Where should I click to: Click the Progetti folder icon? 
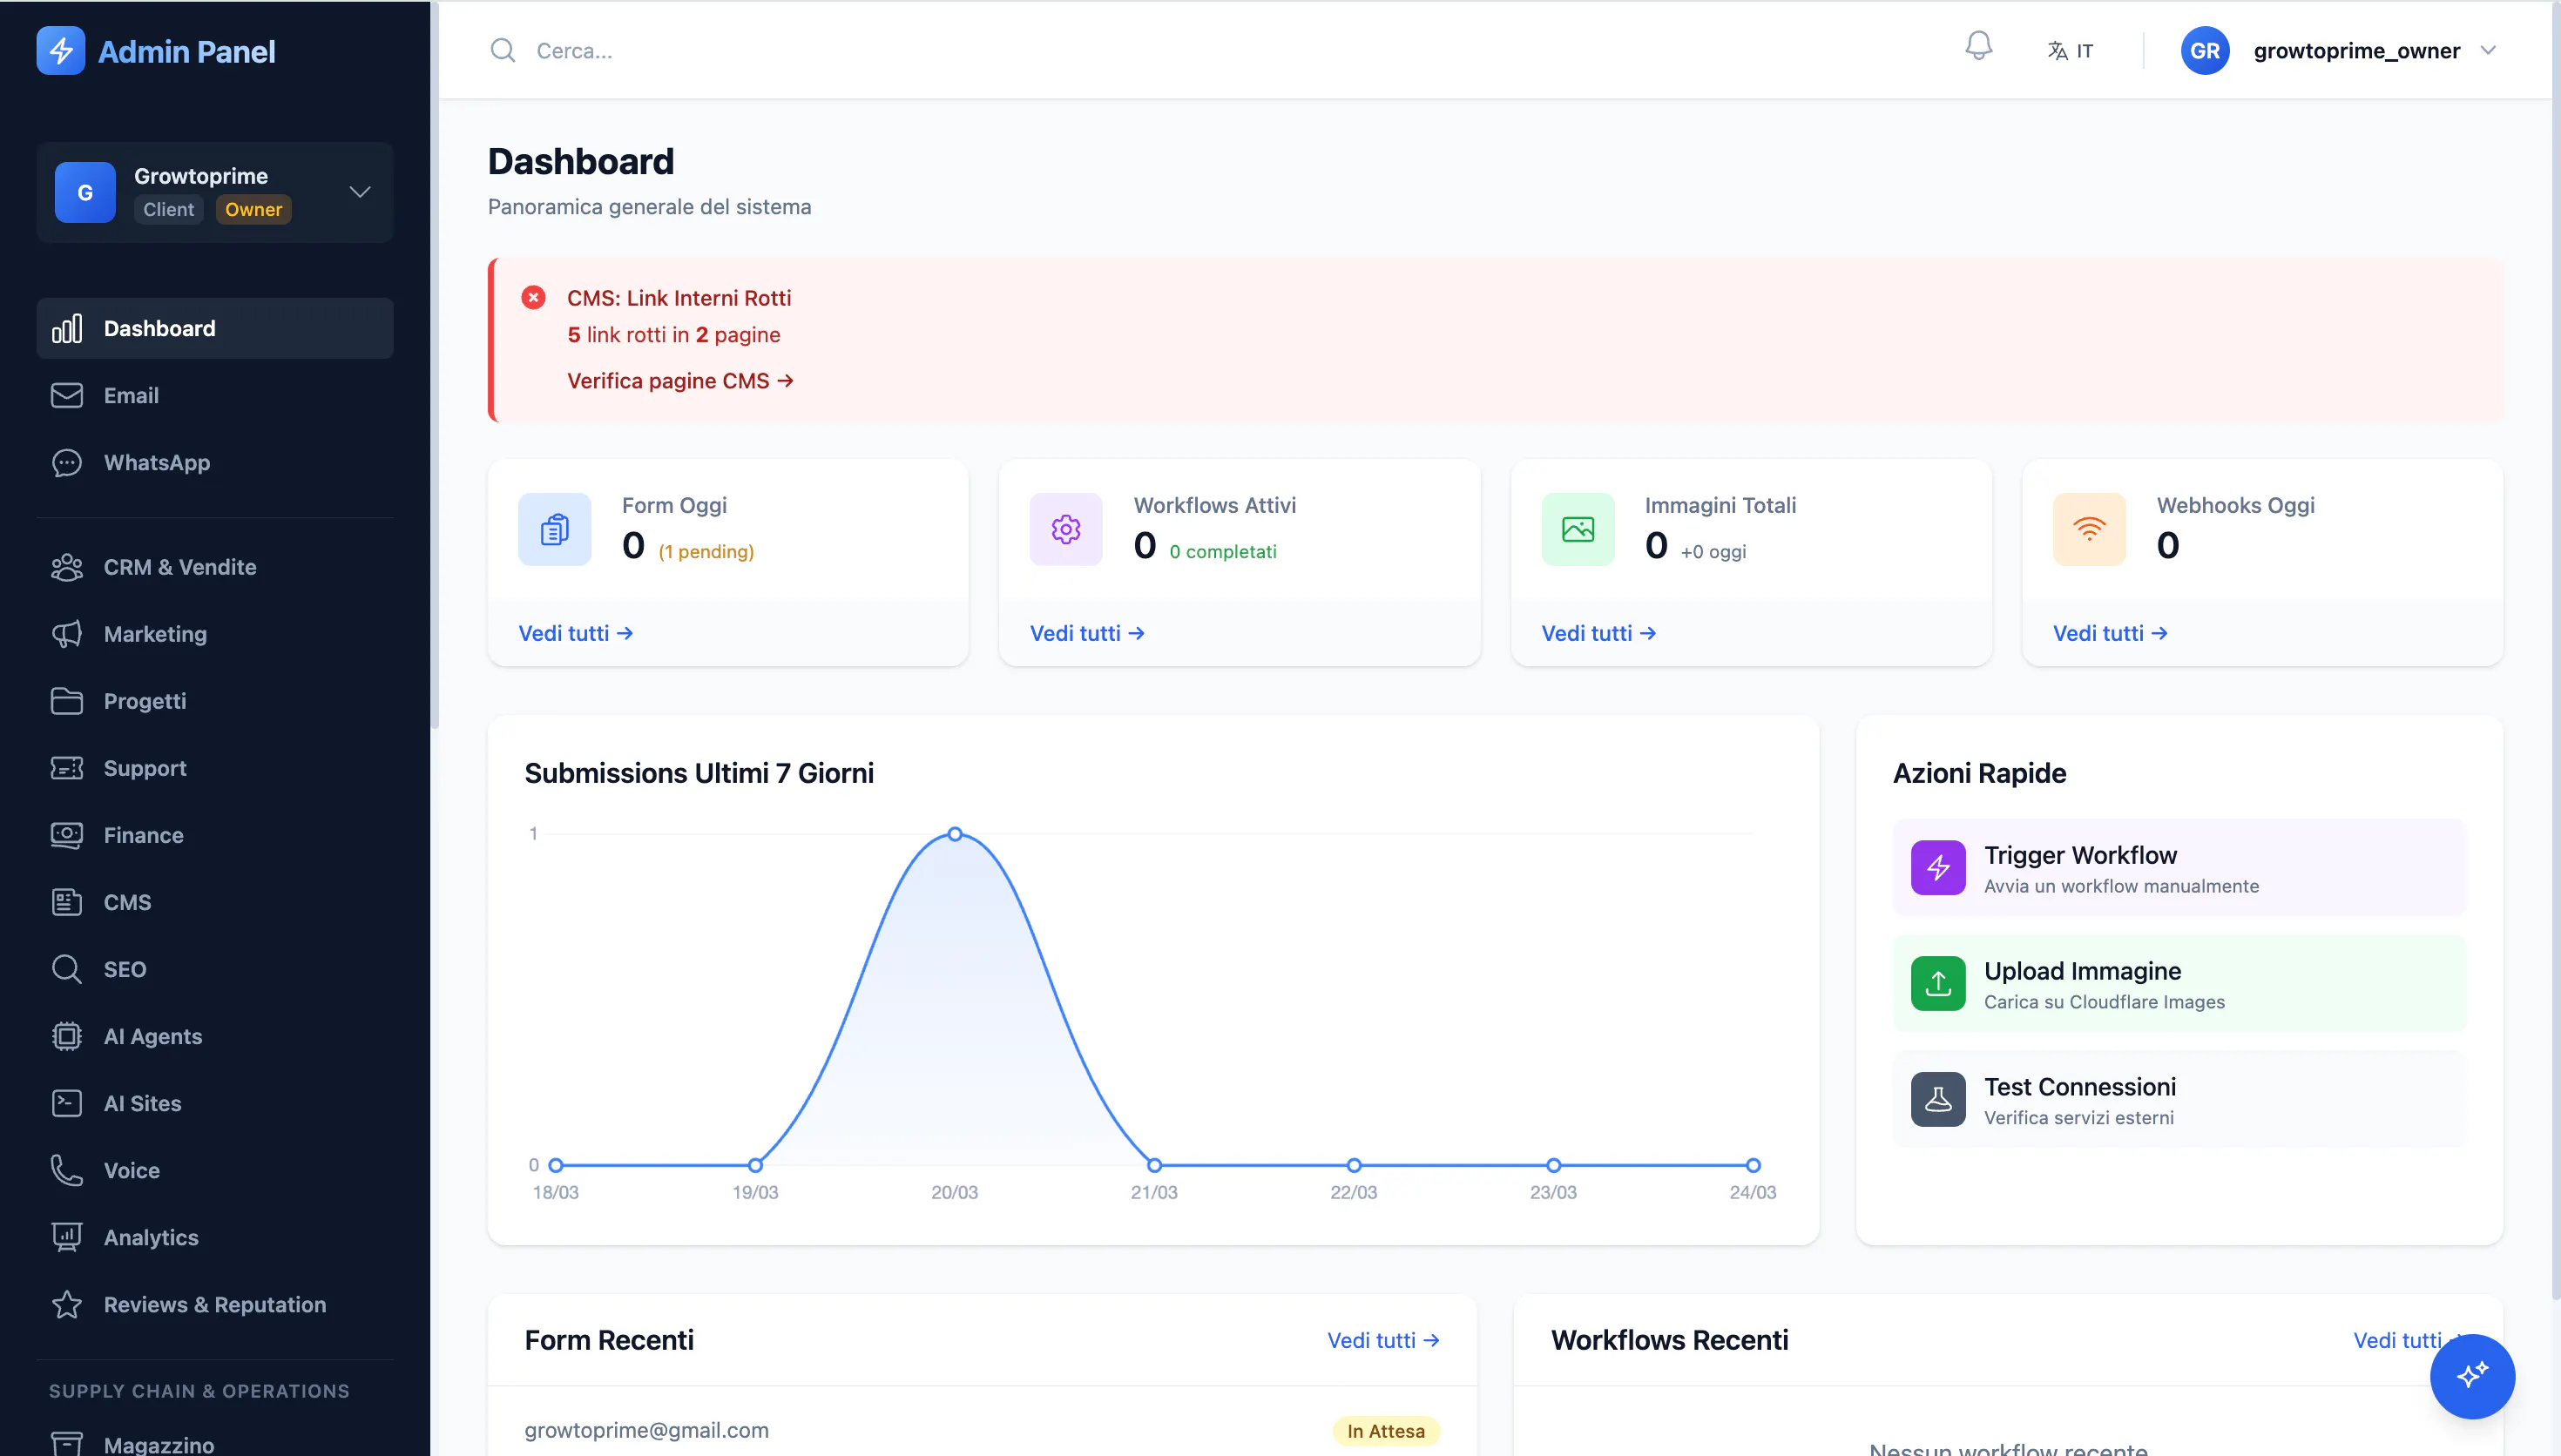(x=67, y=701)
